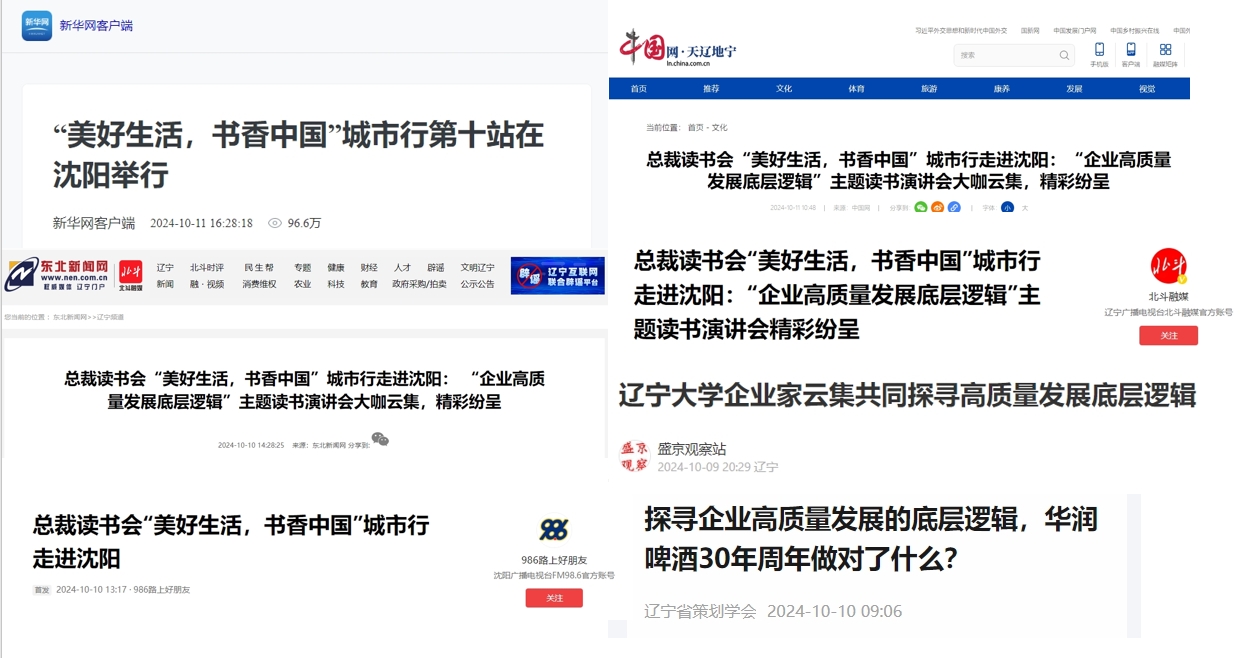Image resolution: width=1253 pixels, height=658 pixels.
Task: Set font size to 小 (small)
Action: (x=1007, y=208)
